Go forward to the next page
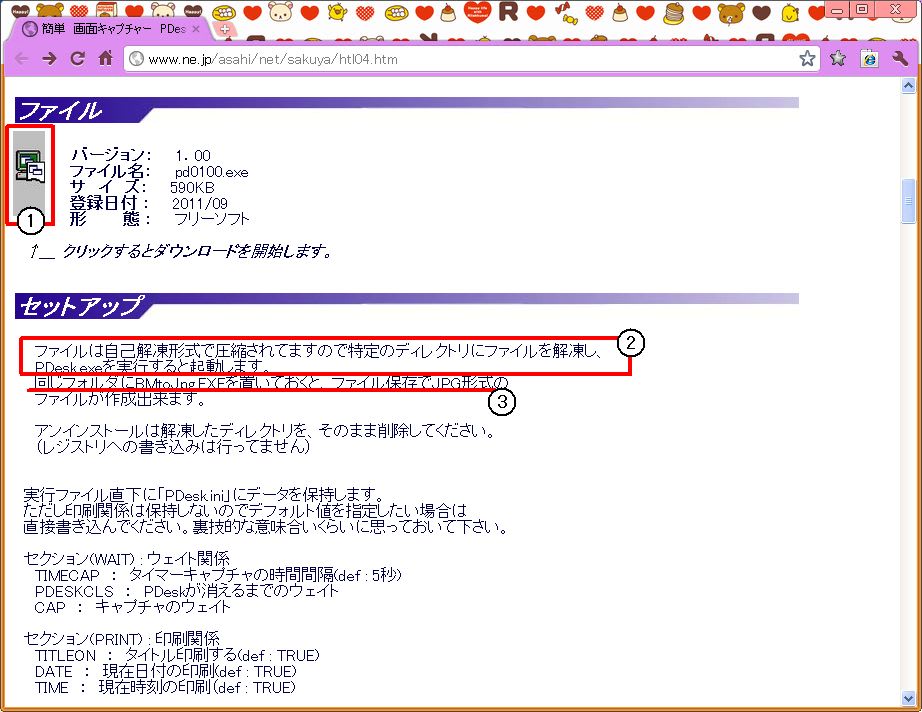The width and height of the screenshot is (922, 712). point(48,59)
